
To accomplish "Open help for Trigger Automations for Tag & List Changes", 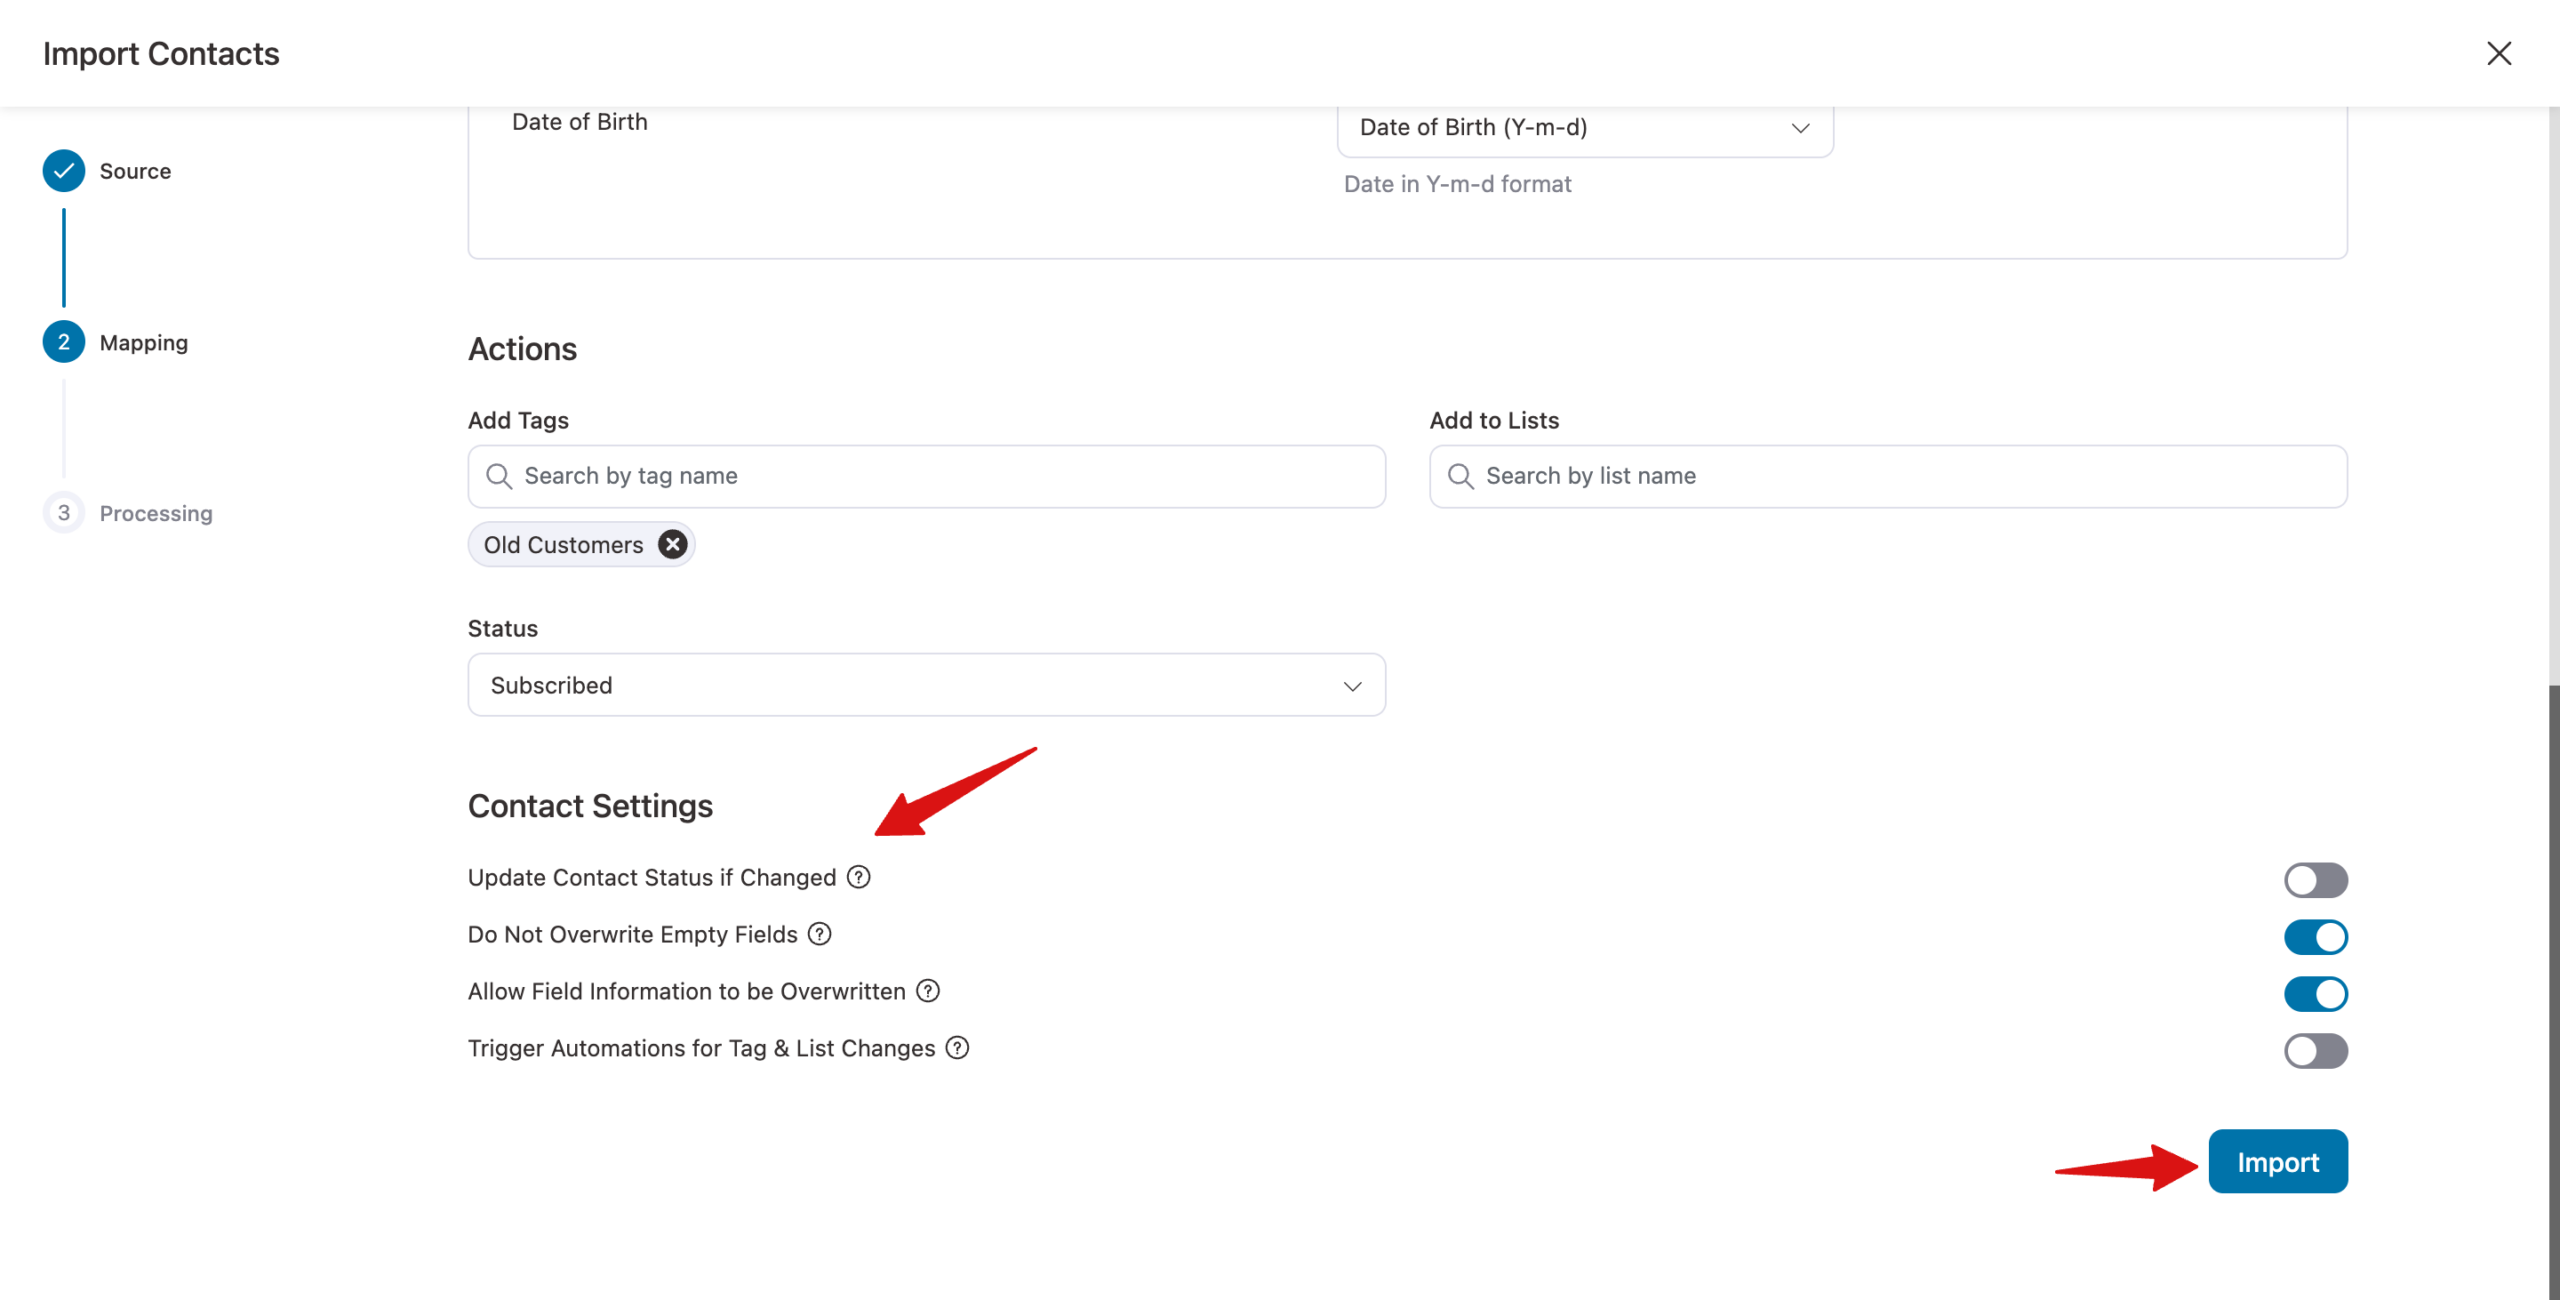I will coord(958,1048).
